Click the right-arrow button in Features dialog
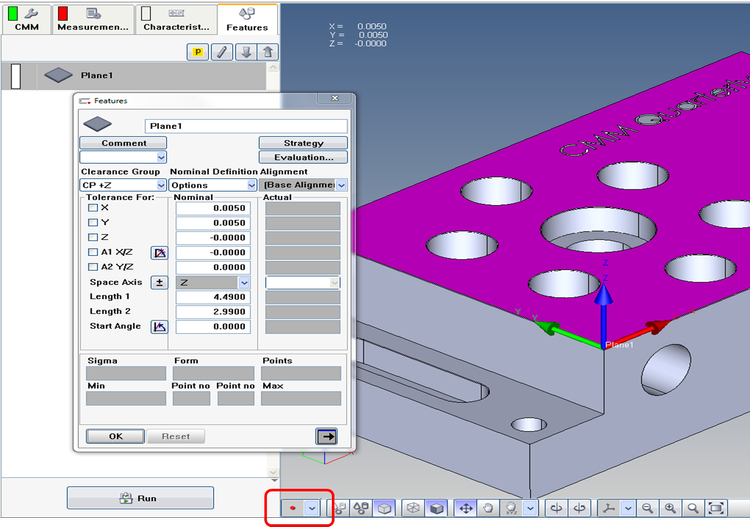This screenshot has height=527, width=750. coord(327,436)
